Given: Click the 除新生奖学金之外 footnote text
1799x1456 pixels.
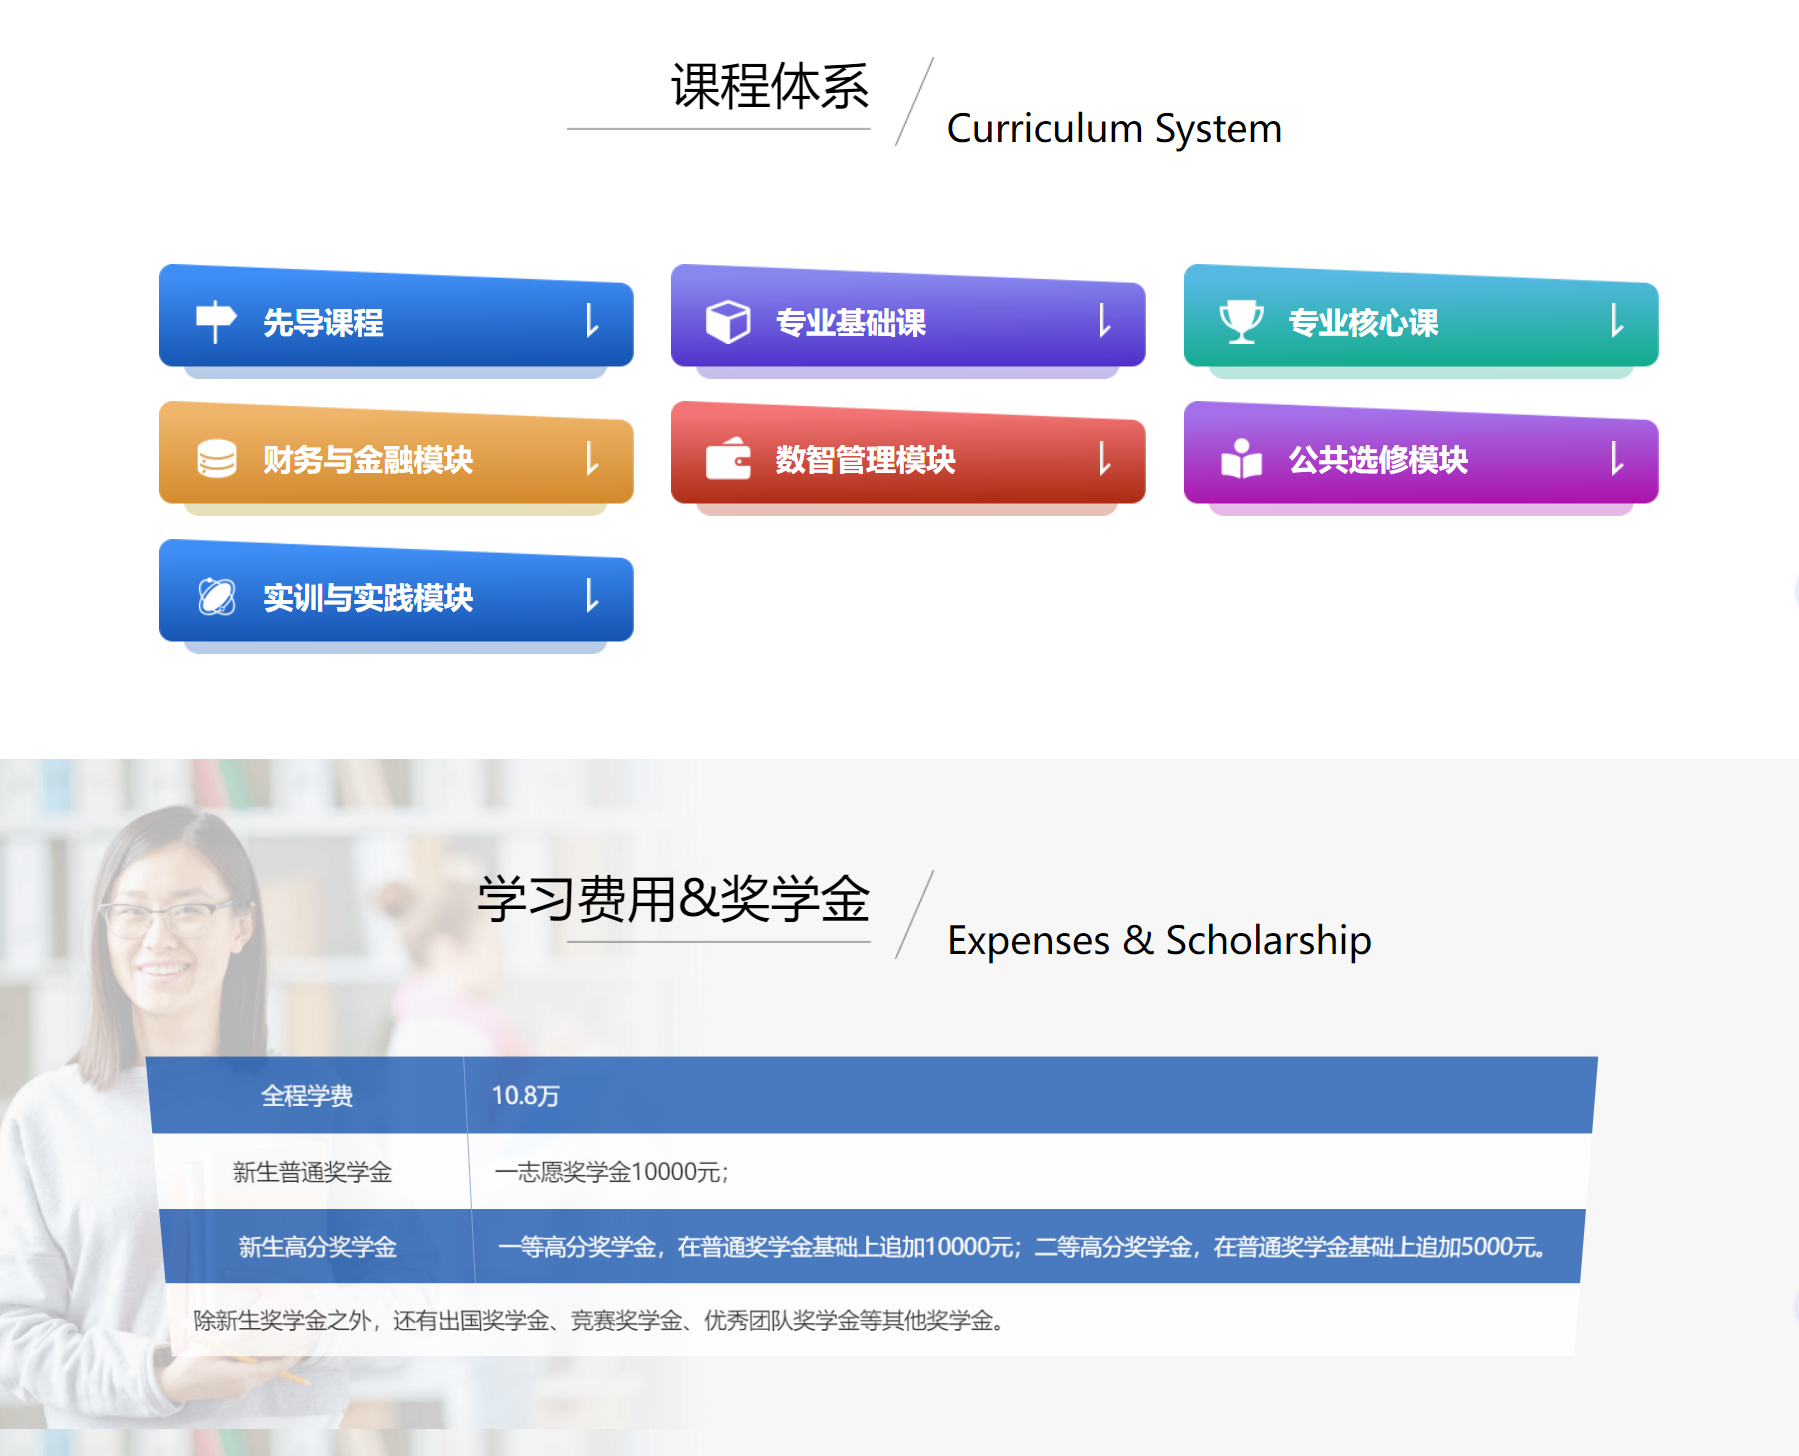Looking at the screenshot, I should pyautogui.click(x=598, y=1320).
